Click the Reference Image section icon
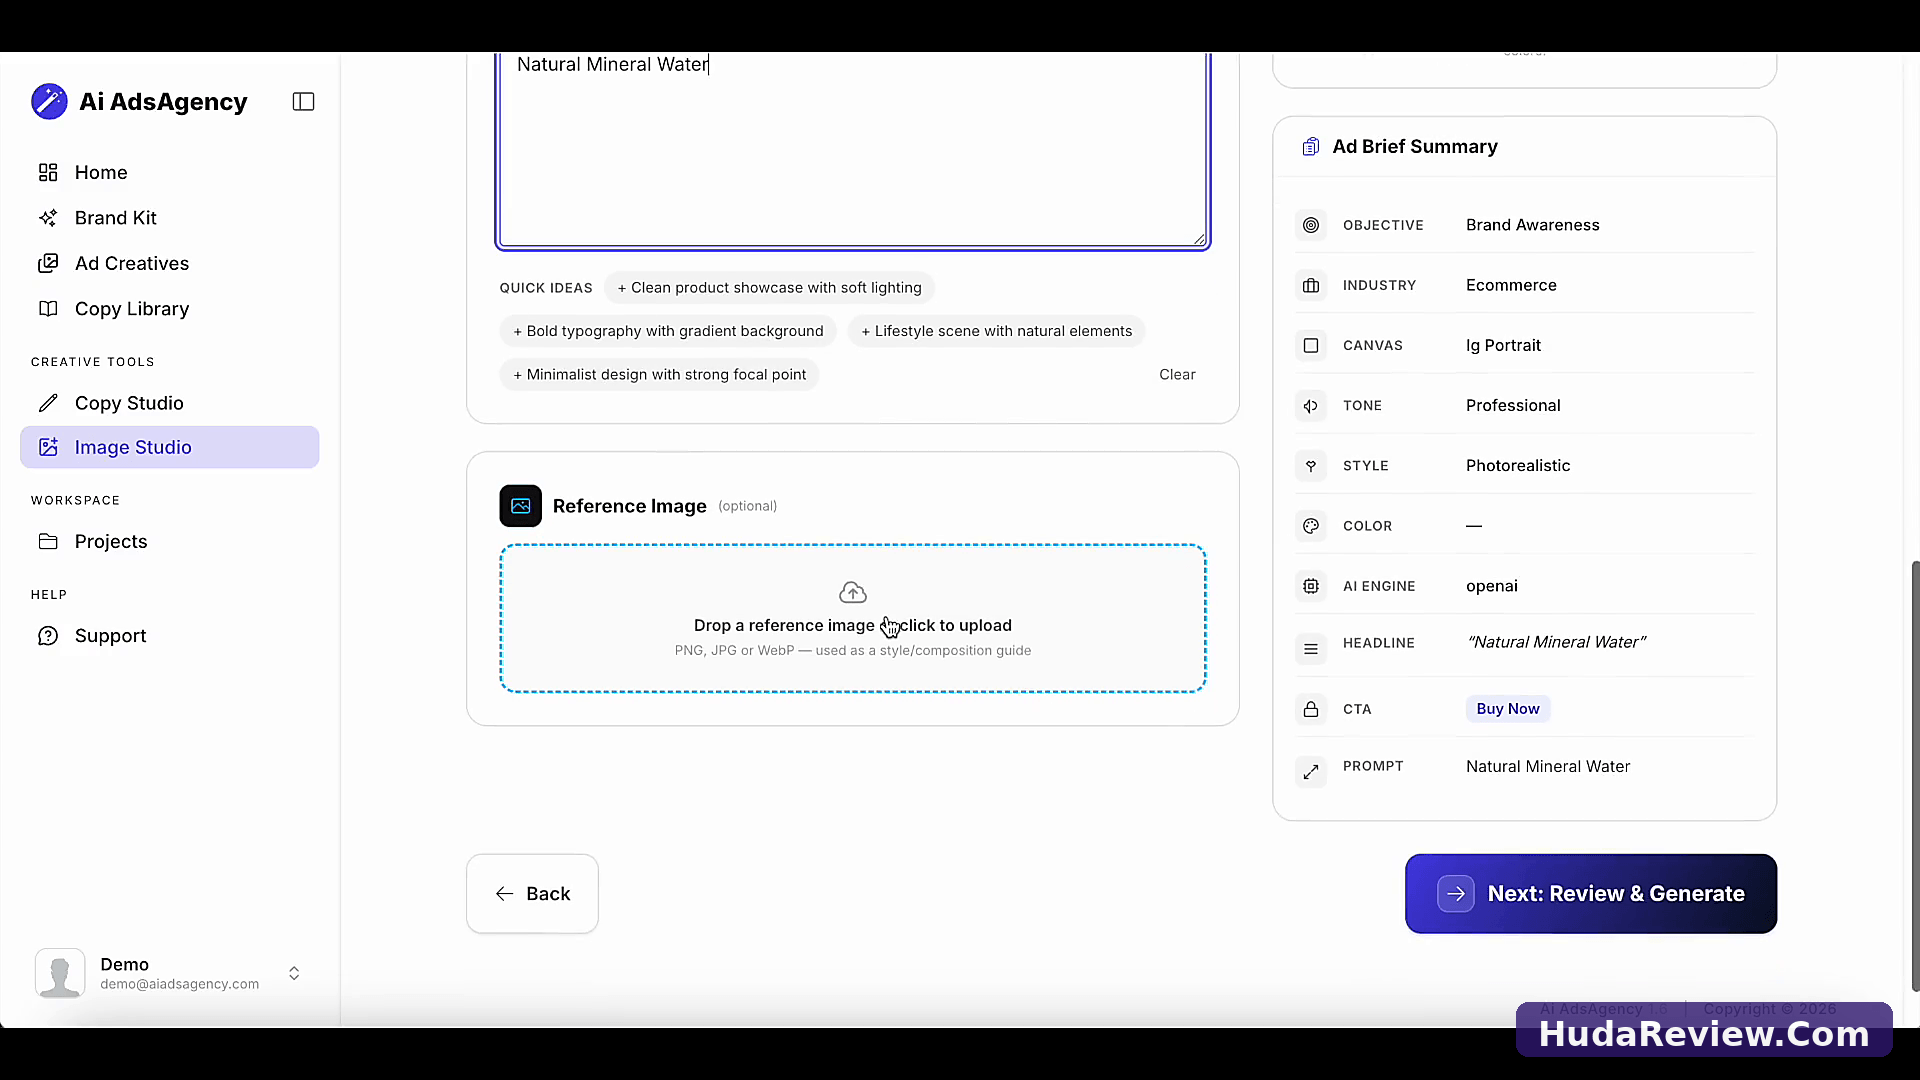This screenshot has height=1080, width=1920. click(x=521, y=506)
